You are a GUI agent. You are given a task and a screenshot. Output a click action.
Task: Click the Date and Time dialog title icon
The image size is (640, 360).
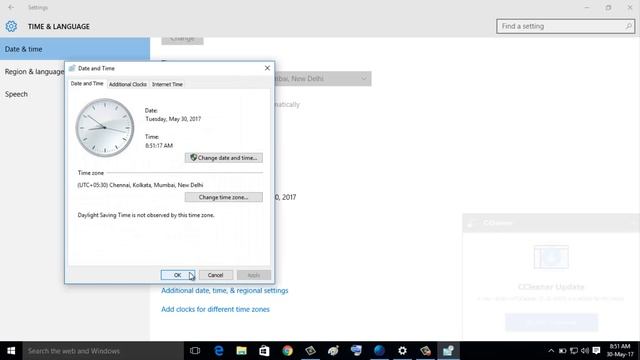point(72,68)
